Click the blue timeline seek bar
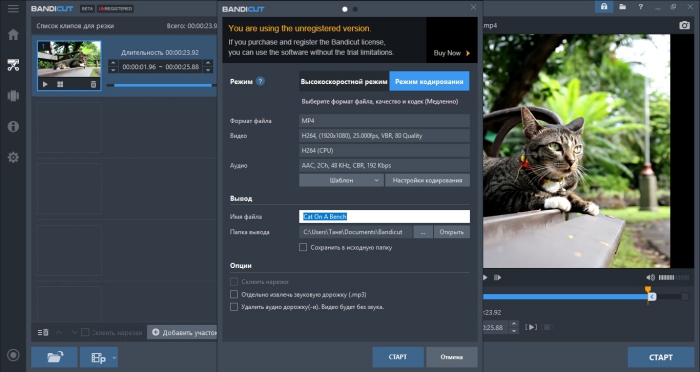The image size is (700, 372). point(566,297)
